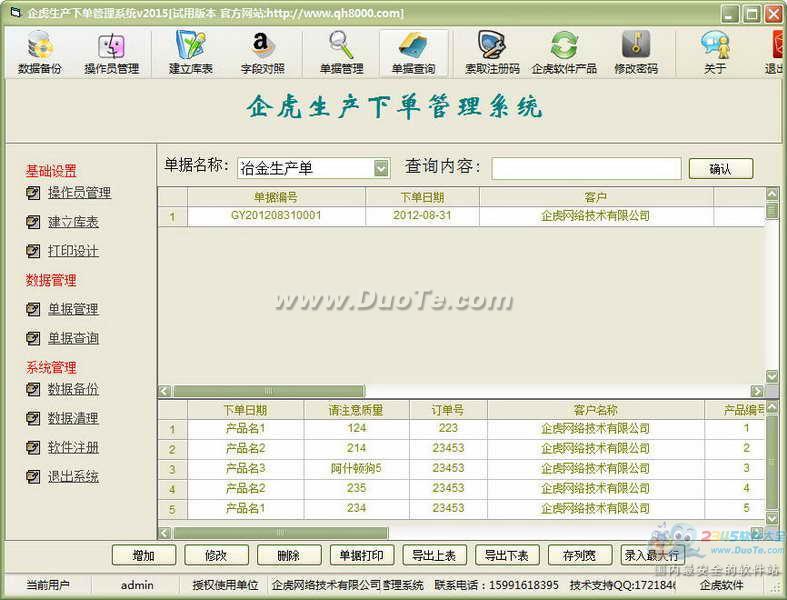This screenshot has height=600, width=787.
Task: Click the 删除 button
Action: point(289,555)
